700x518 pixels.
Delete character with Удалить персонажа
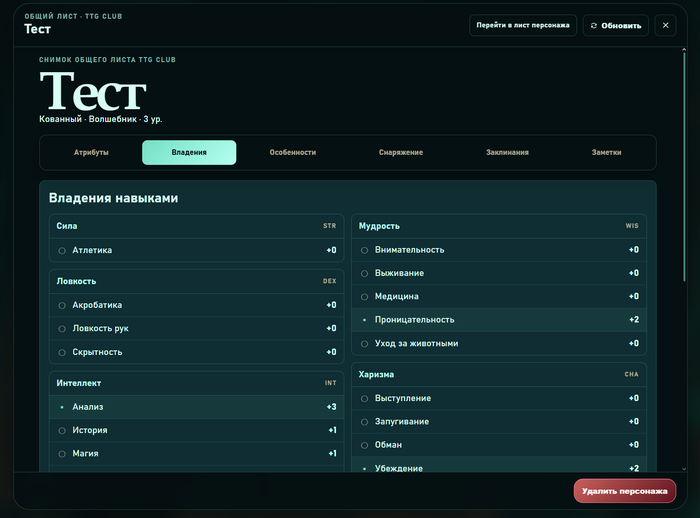click(625, 491)
